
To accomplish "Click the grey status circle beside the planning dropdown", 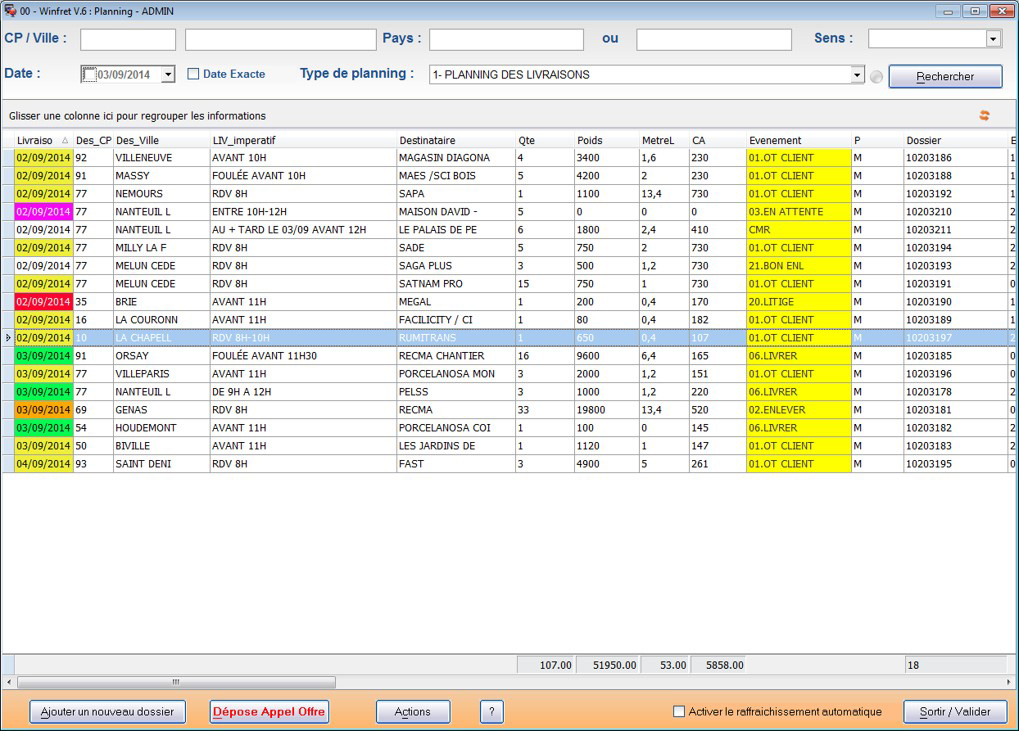I will pos(876,74).
